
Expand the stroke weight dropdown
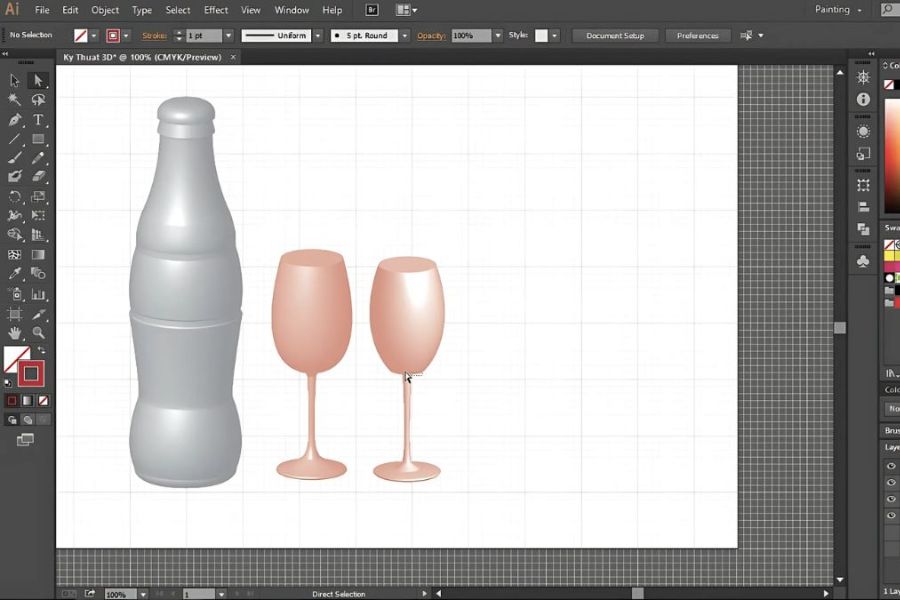(228, 36)
